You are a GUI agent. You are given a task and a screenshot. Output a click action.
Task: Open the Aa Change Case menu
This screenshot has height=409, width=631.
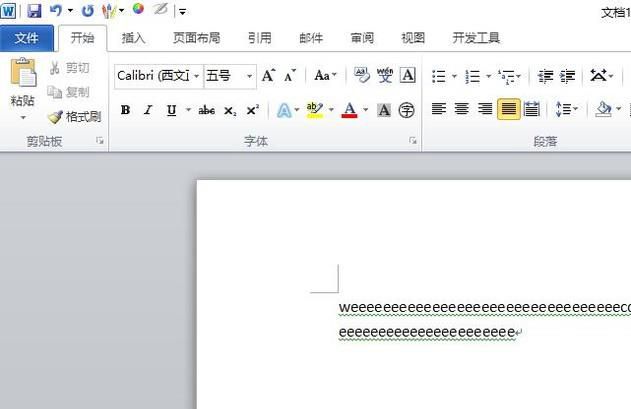coord(325,75)
